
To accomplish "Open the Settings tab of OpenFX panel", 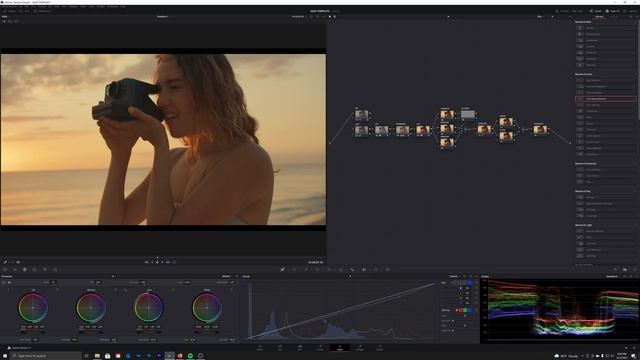I will coord(614,17).
